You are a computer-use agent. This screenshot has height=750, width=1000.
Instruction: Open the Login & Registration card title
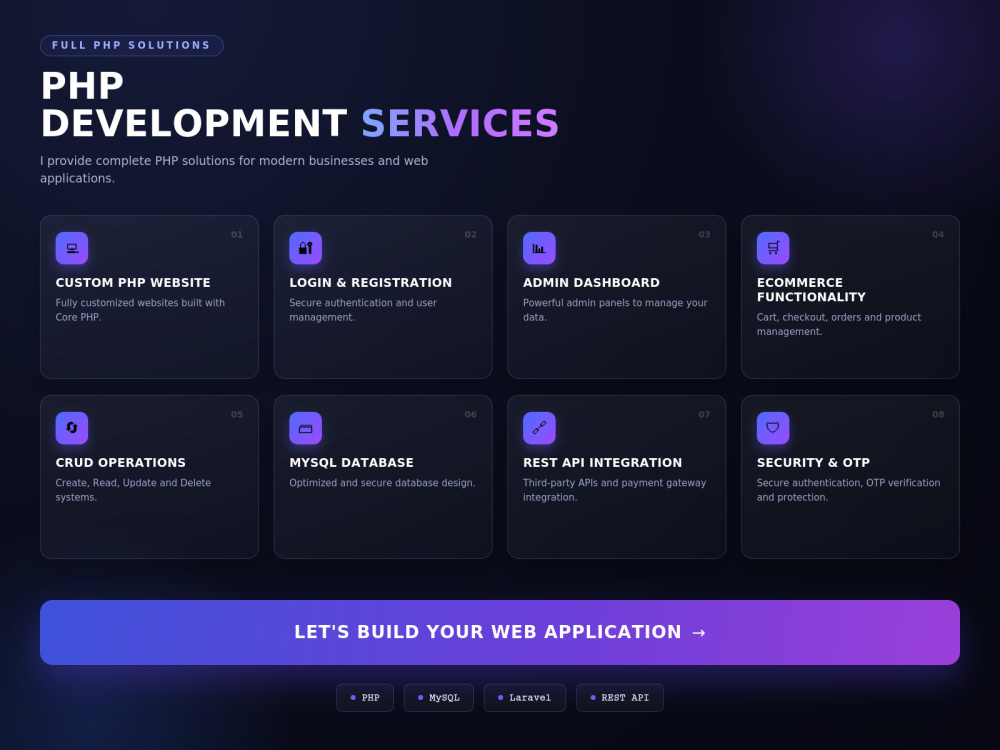point(371,283)
